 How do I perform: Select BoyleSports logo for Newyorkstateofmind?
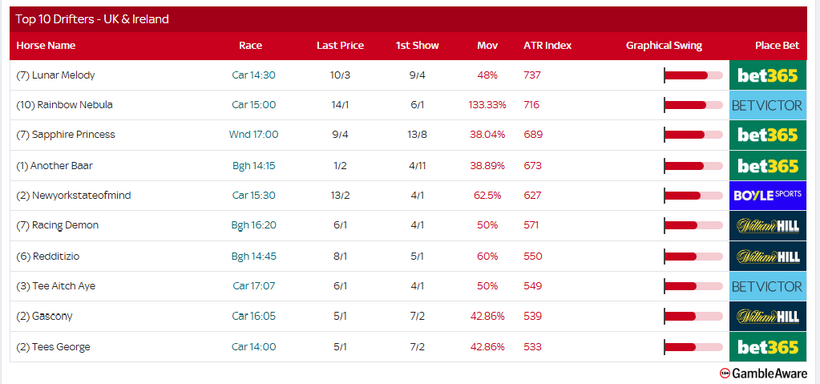(768, 196)
